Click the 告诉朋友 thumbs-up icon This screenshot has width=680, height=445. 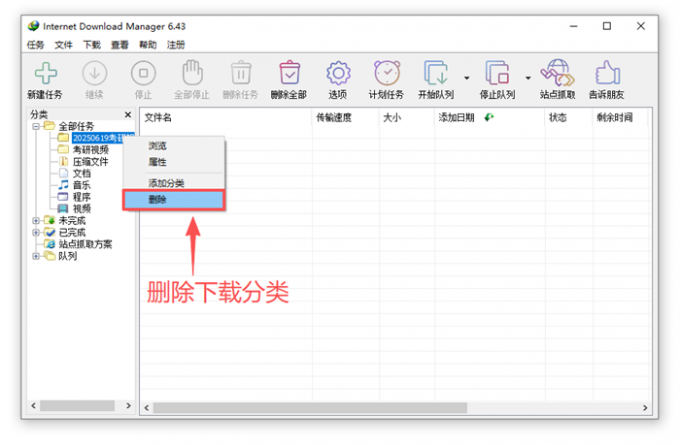click(x=607, y=72)
